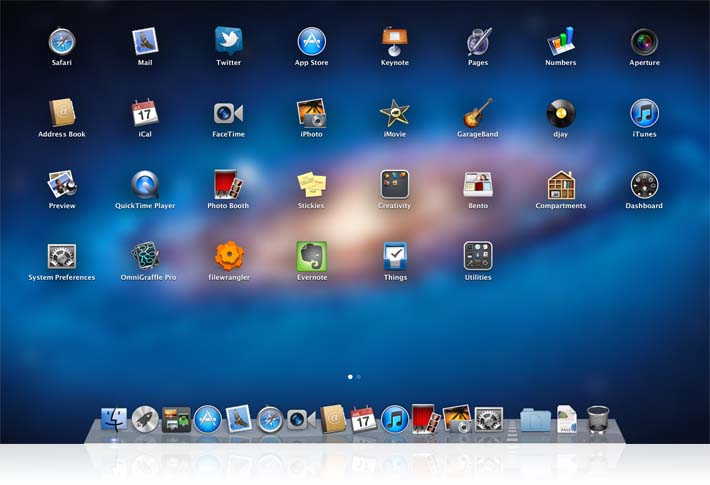Switch to the second Launchpad page dot
Viewport: 710px width, 485px height.
coord(359,377)
